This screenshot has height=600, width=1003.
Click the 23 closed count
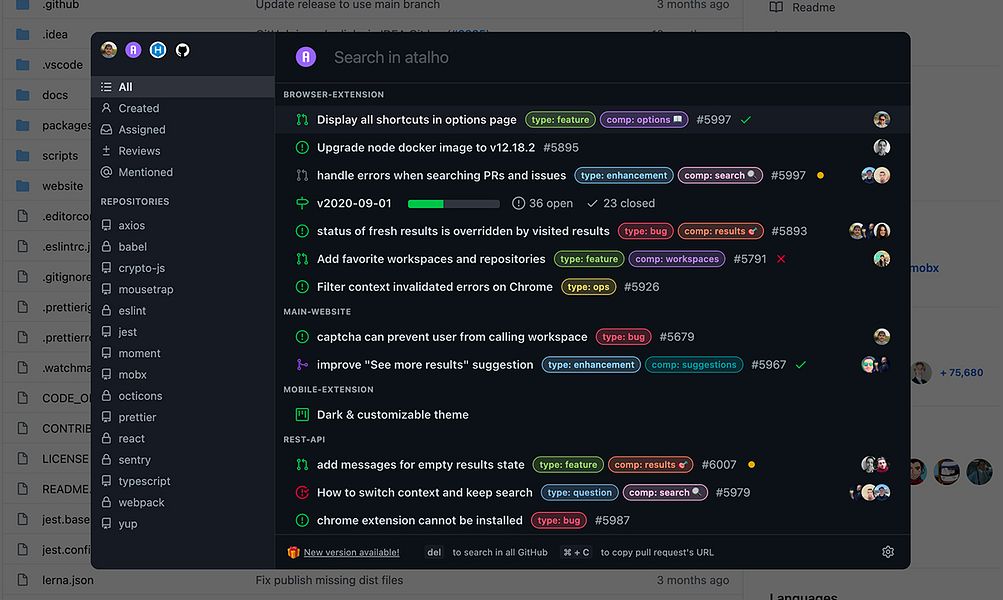[x=620, y=203]
